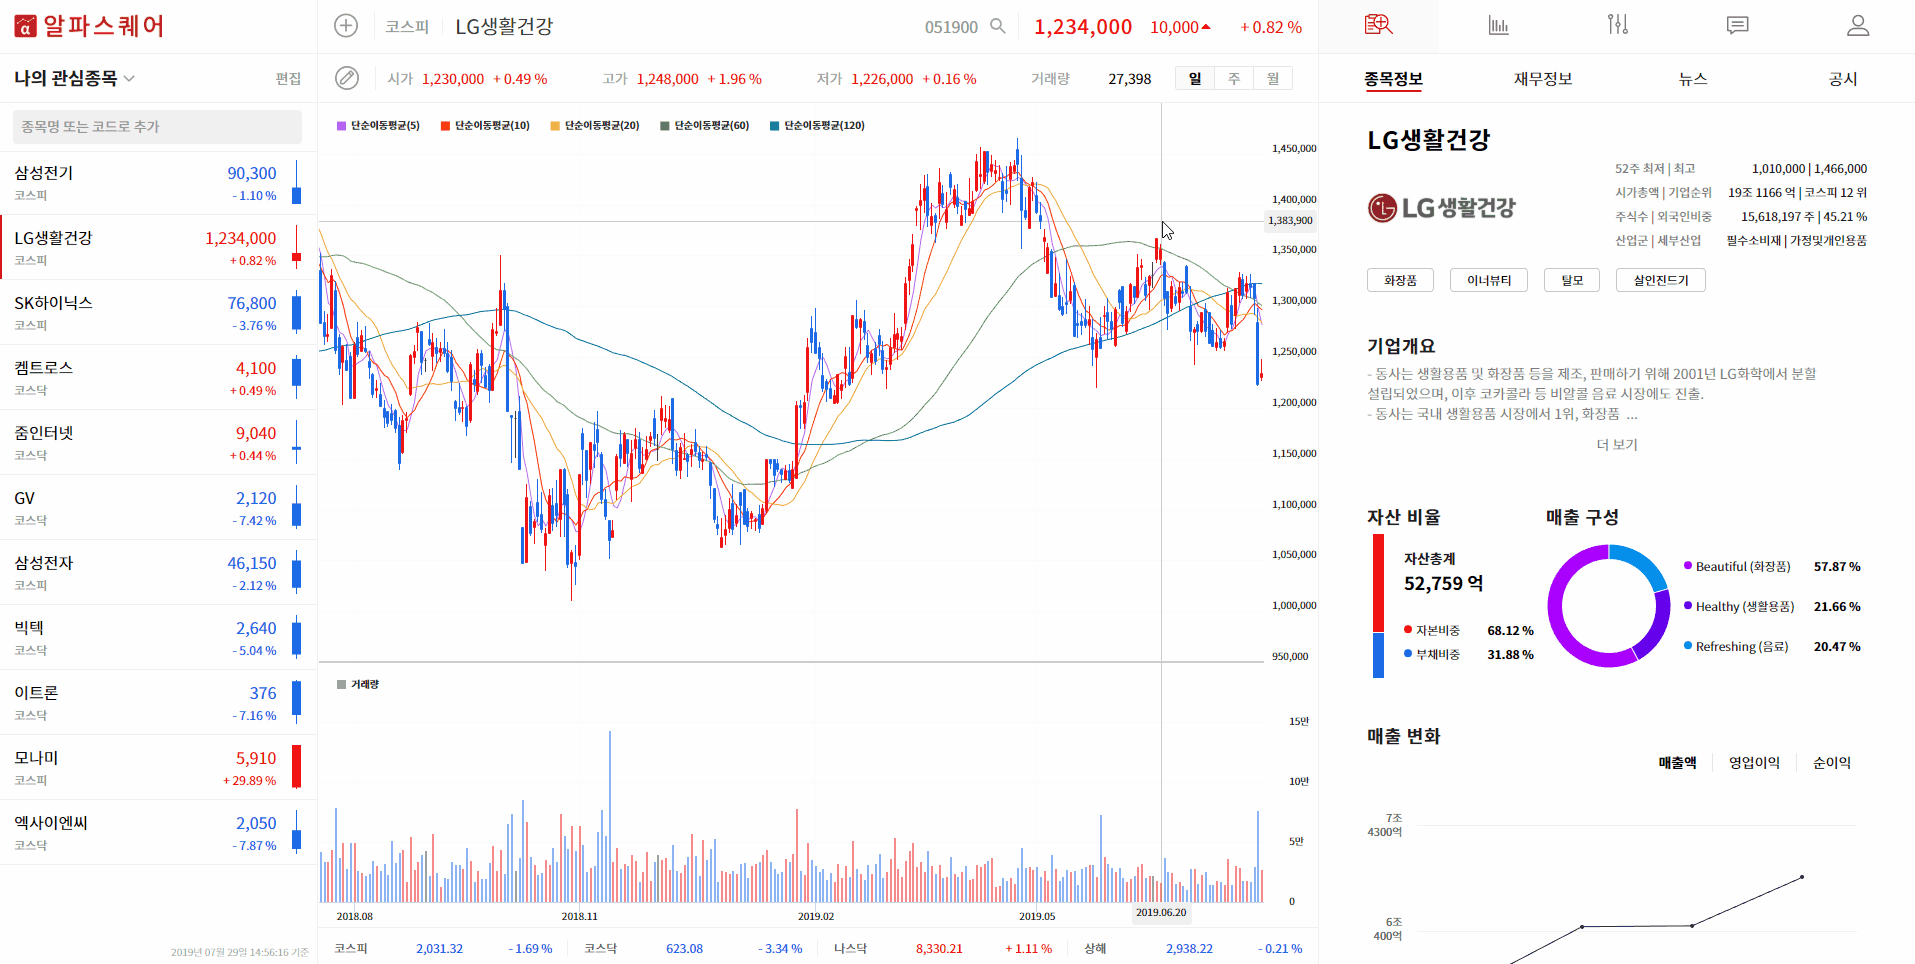The image size is (1915, 964).
Task: Open the indicator settings sliders icon
Action: click(1618, 24)
